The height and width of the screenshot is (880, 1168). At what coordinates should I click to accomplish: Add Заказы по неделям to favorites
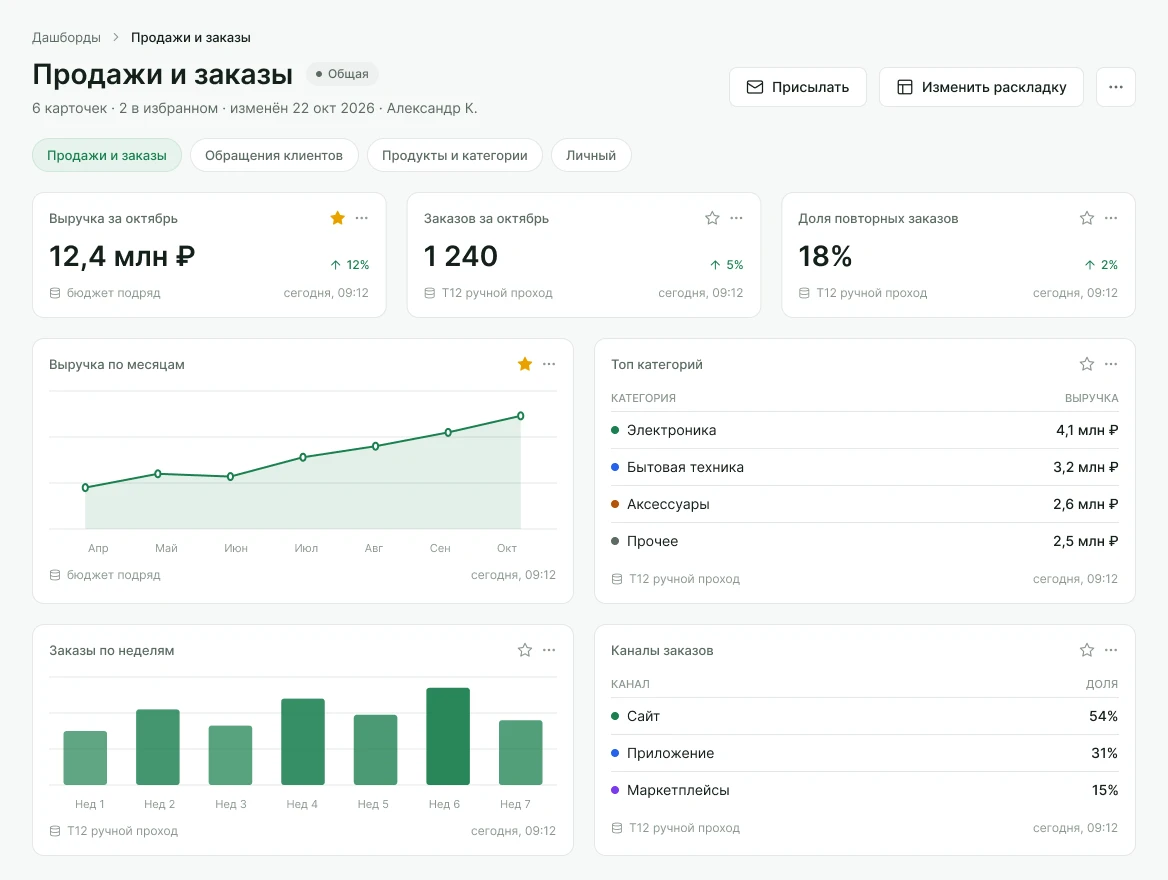[525, 650]
